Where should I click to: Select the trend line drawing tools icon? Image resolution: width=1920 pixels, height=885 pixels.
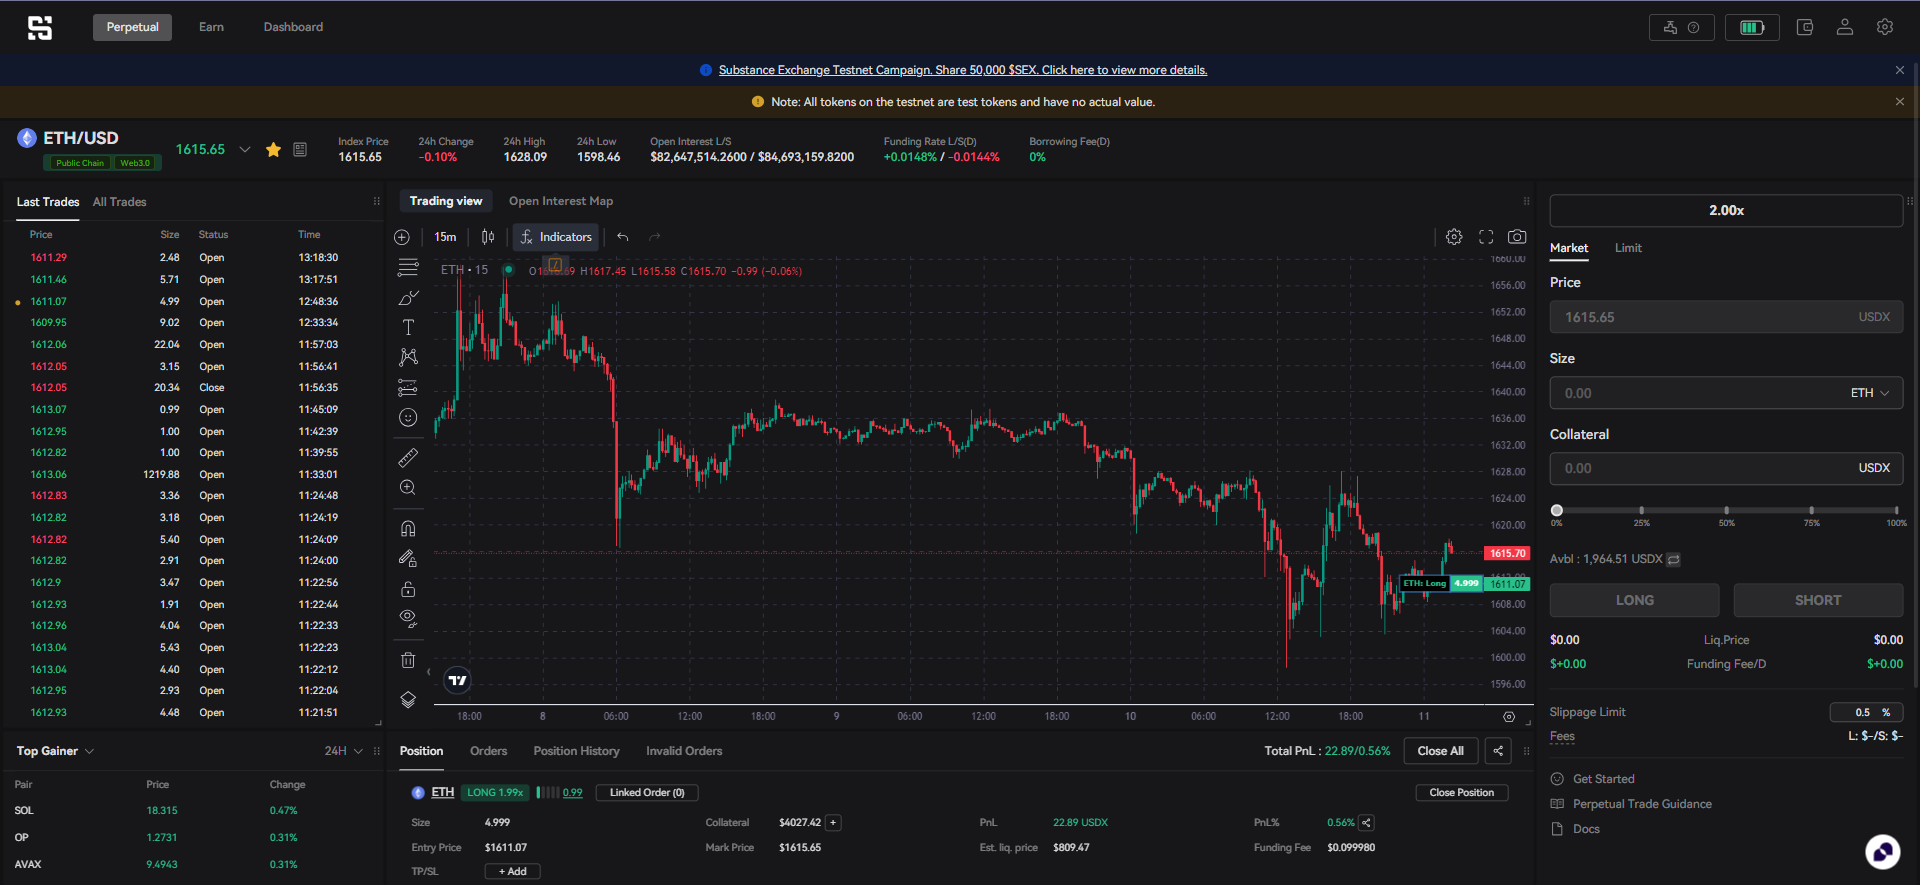point(408,267)
